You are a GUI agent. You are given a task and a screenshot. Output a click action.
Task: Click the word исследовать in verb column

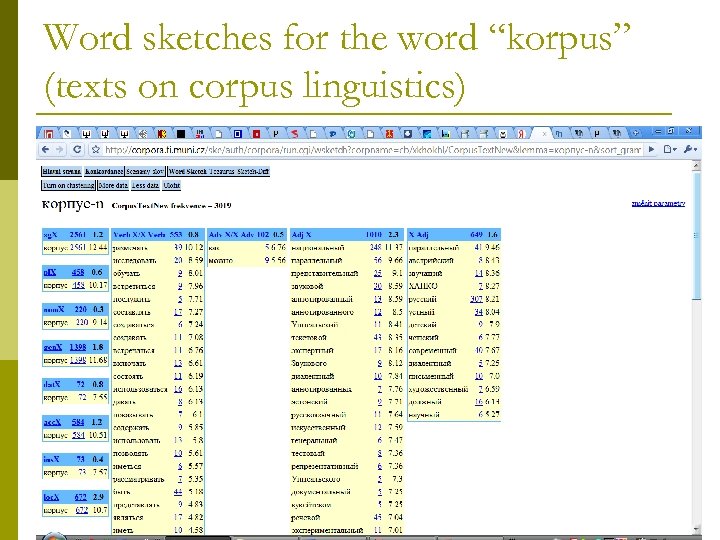[134, 260]
